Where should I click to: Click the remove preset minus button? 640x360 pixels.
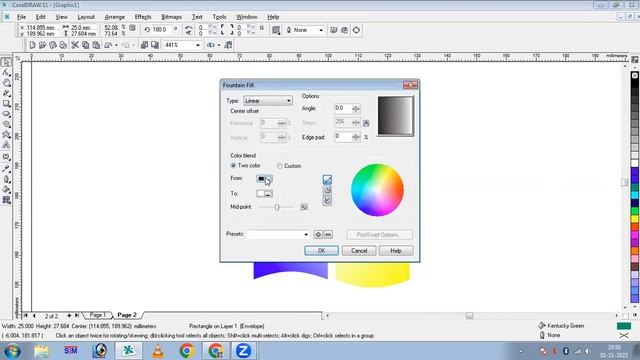[x=328, y=234]
